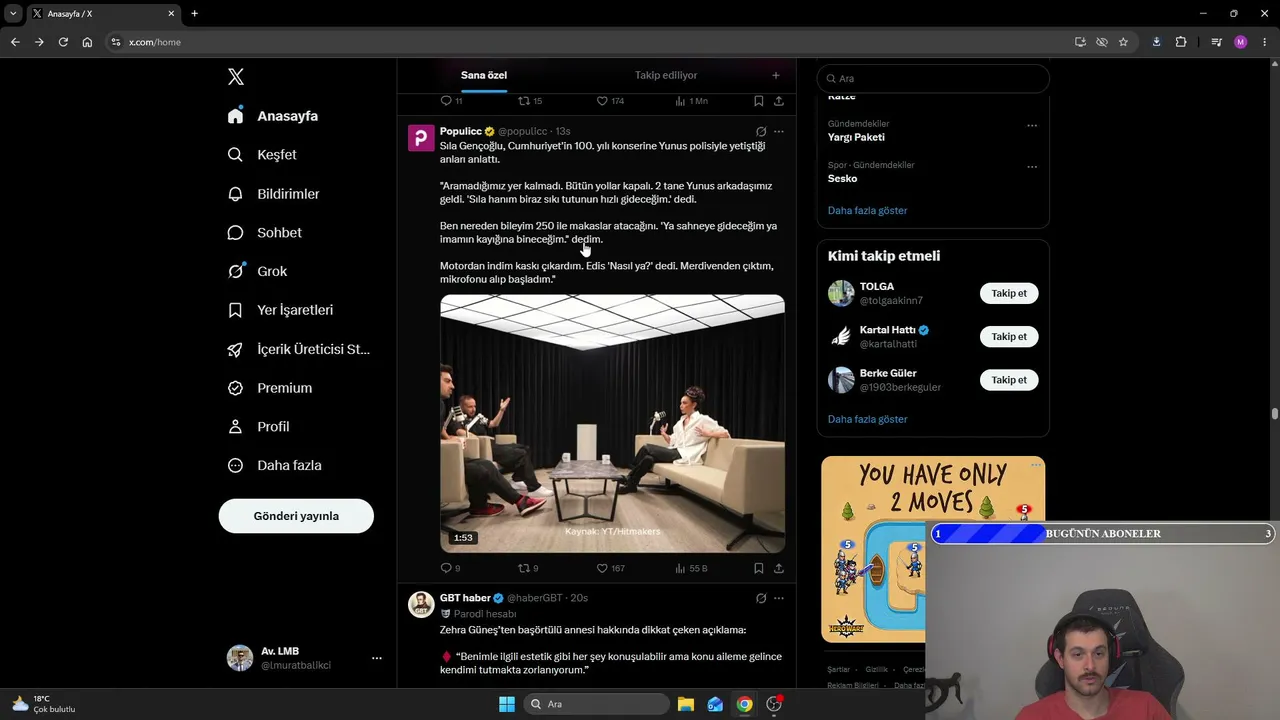
Task: Open Chrome downloads
Action: coord(1156,42)
